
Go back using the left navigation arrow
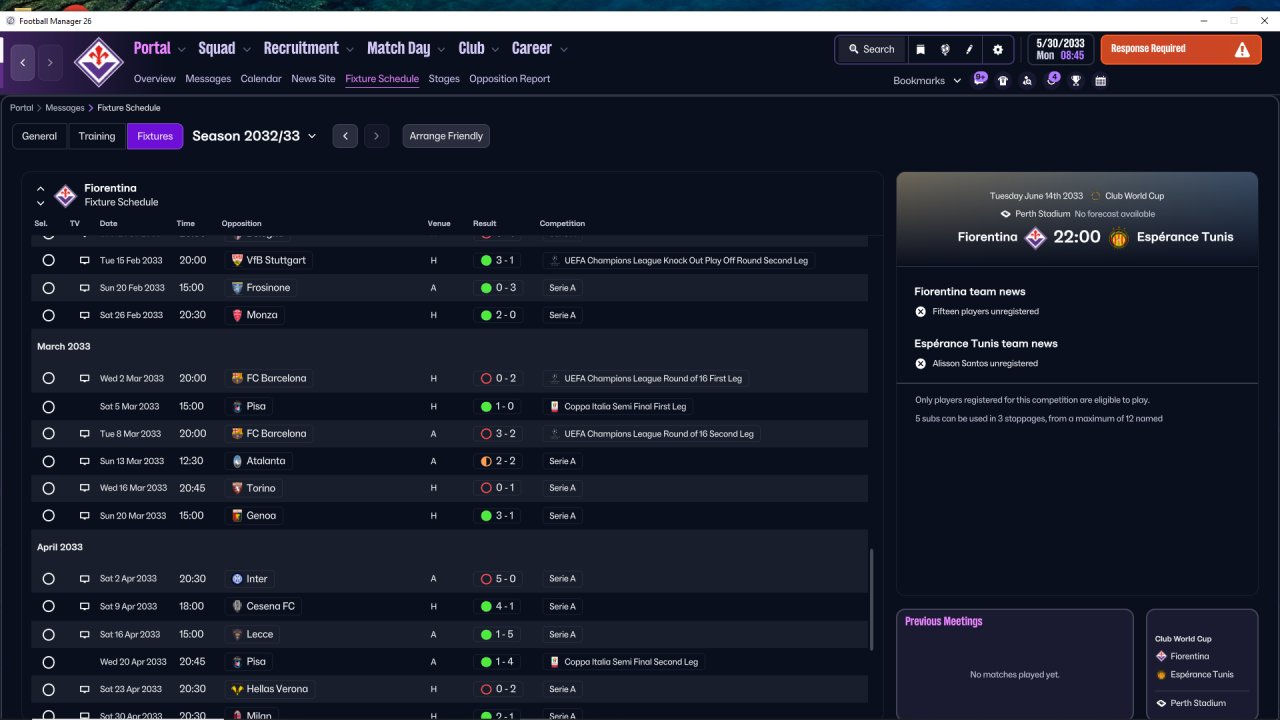pos(22,62)
